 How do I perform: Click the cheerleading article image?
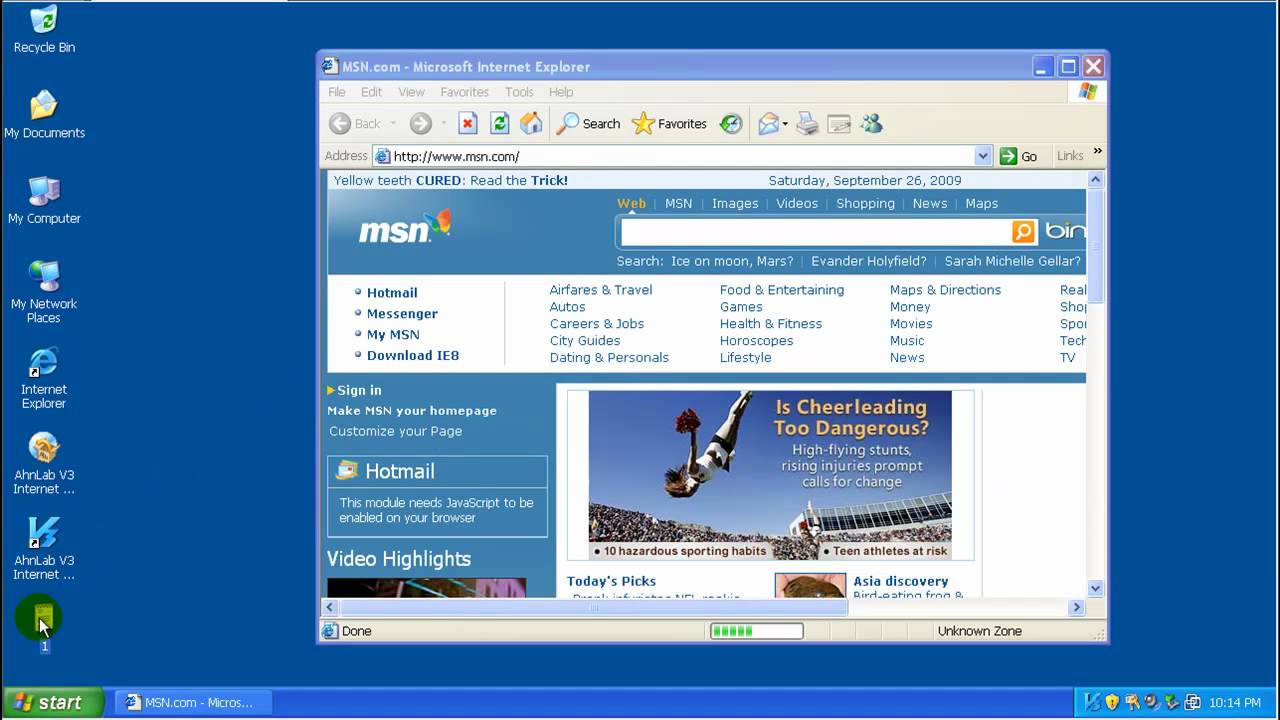point(770,475)
